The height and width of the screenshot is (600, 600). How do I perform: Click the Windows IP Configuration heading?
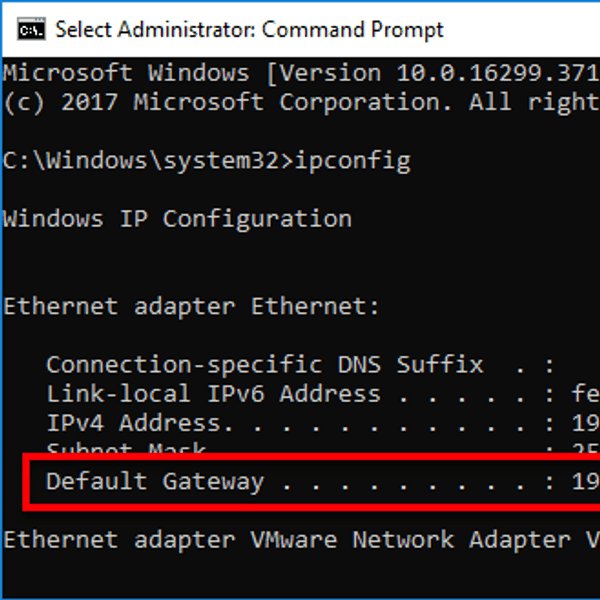178,219
